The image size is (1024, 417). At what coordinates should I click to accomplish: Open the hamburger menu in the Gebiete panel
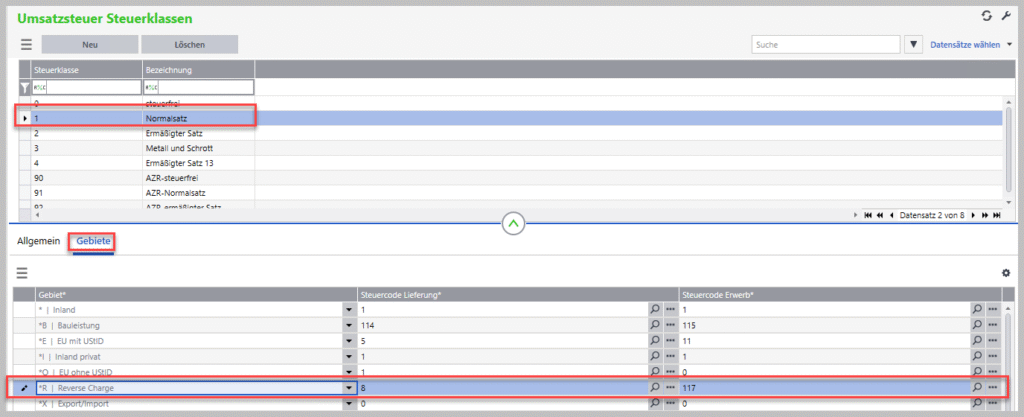click(22, 272)
